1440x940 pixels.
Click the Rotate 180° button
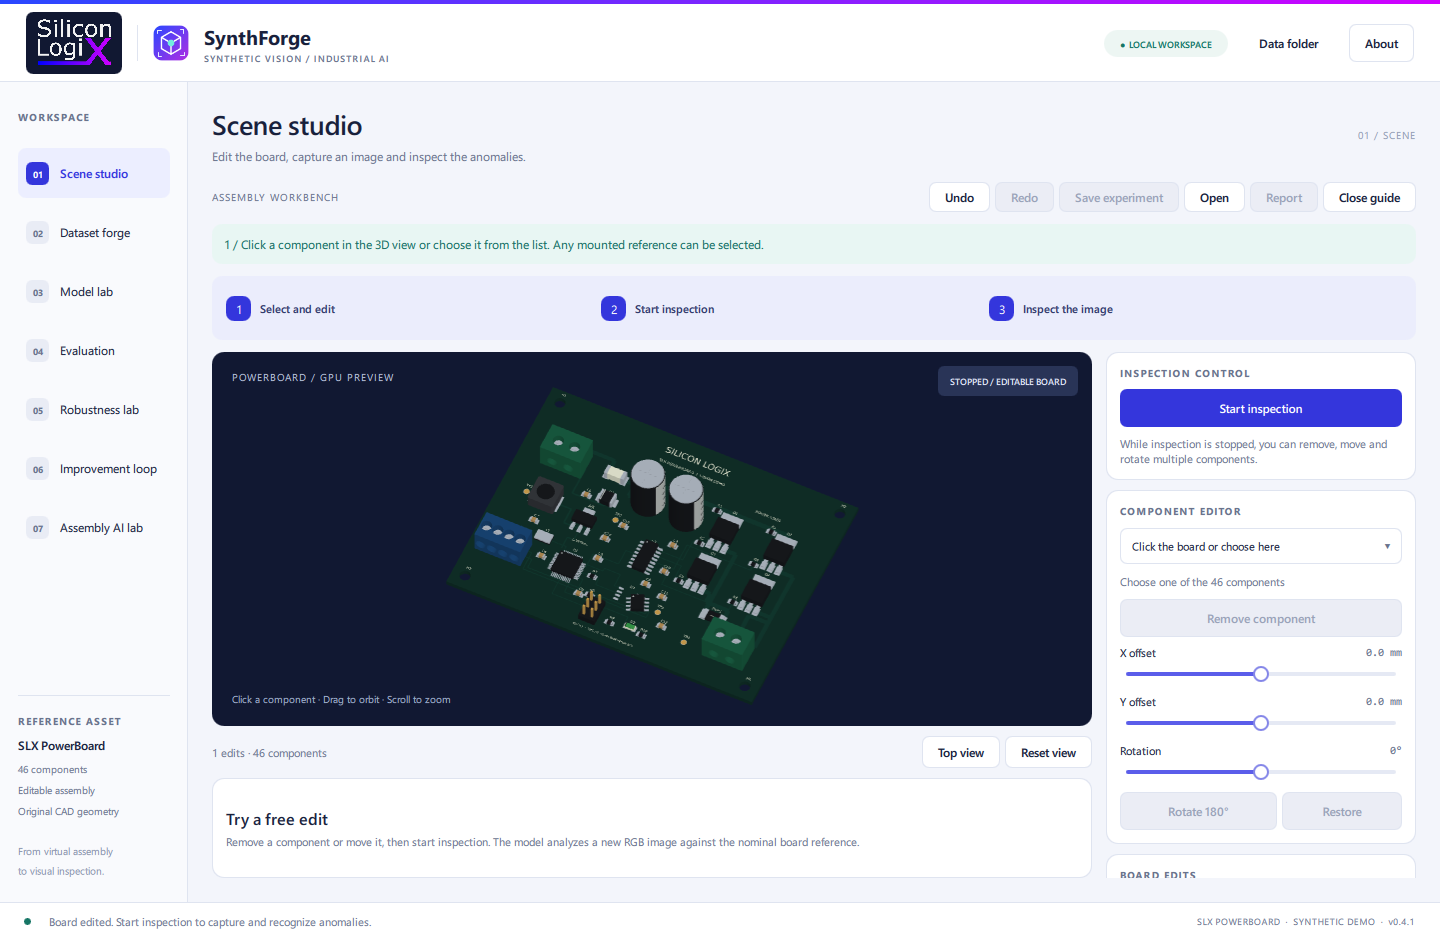(x=1198, y=811)
